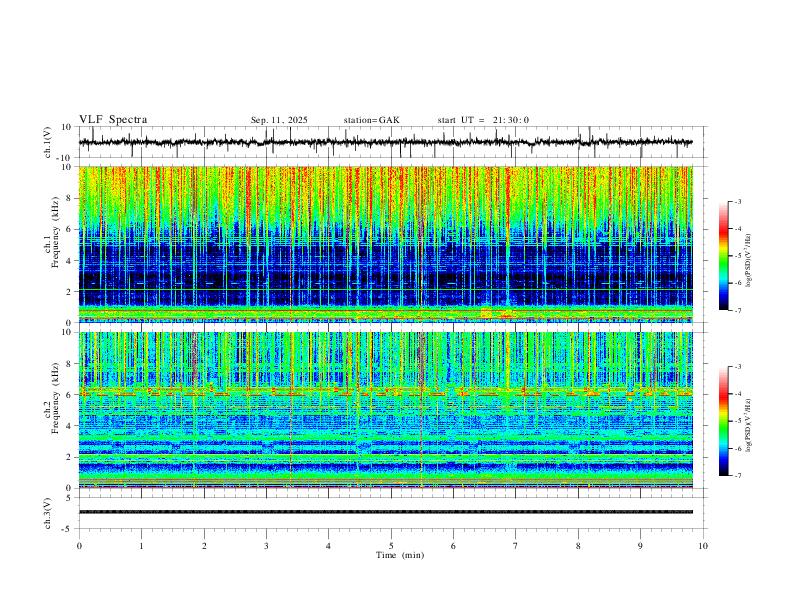Click the "VLF Spectra" title text
792x612 pixels.
[113, 119]
